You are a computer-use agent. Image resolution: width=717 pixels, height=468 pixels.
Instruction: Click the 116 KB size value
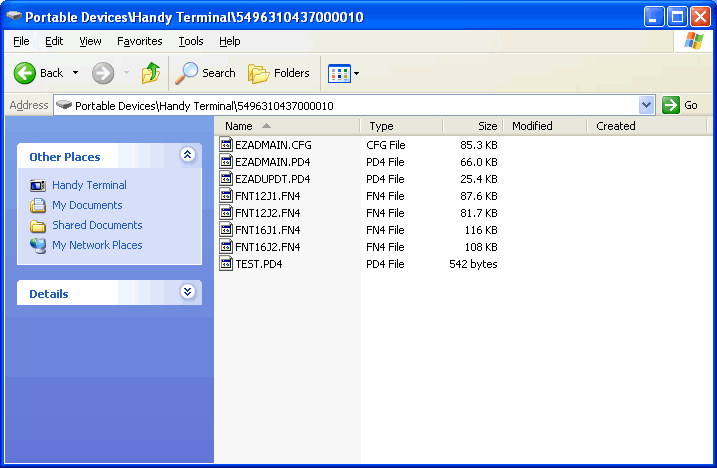481,230
